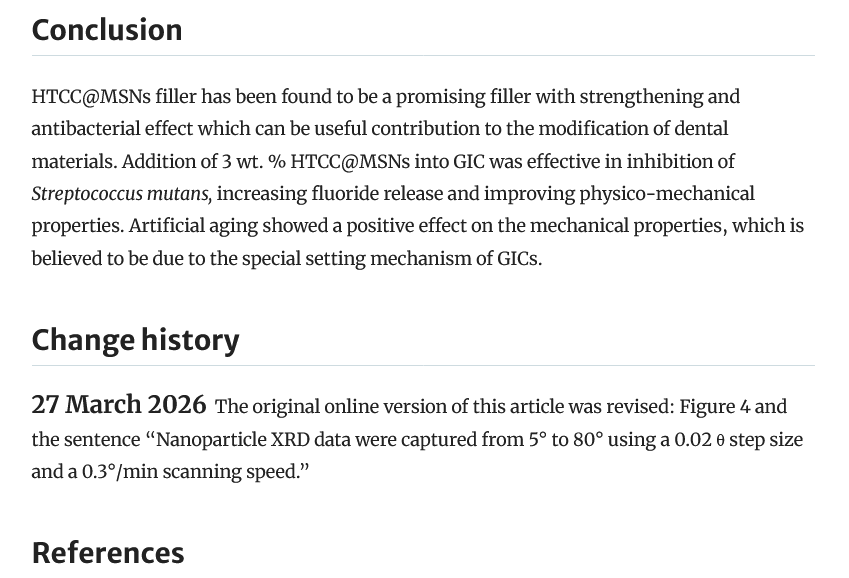Screen dimensions: 849x578
Task: Click the words 'fluoride release'
Action: (x=370, y=194)
